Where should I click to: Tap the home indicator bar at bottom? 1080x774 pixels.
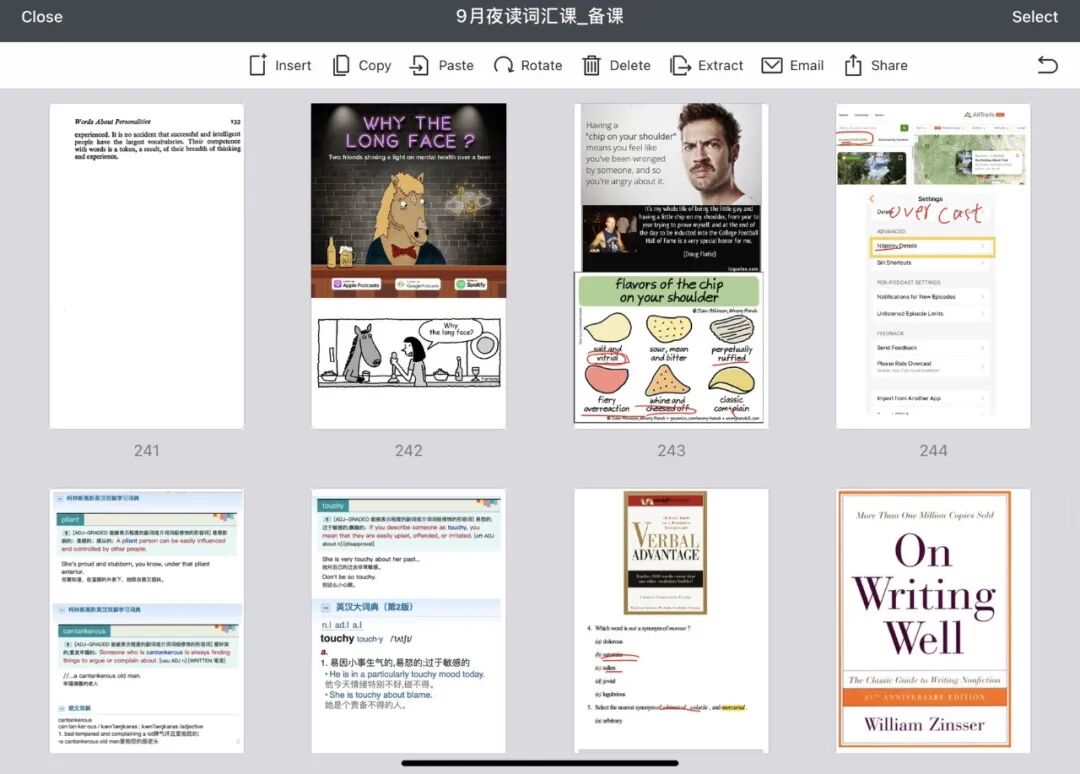[540, 763]
